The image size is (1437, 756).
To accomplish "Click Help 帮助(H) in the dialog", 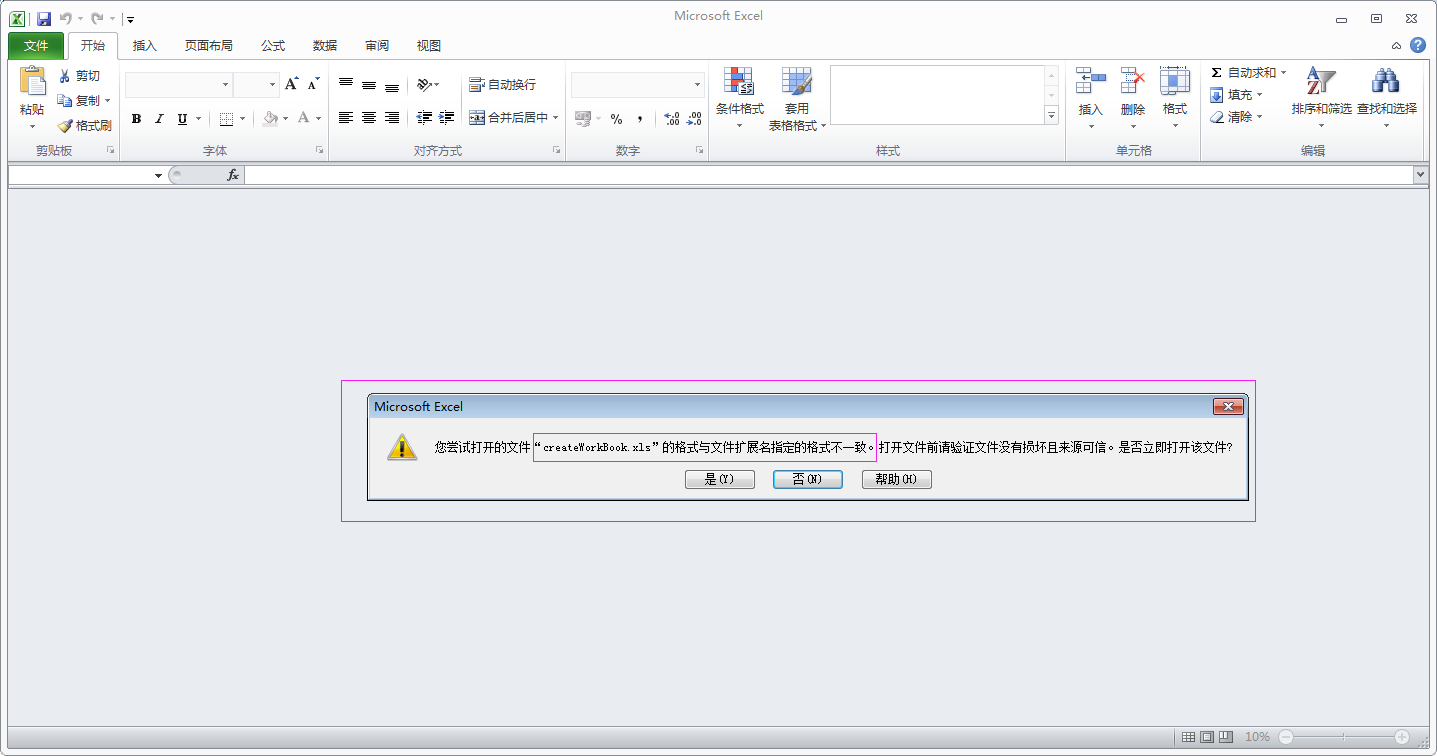I will pyautogui.click(x=897, y=480).
